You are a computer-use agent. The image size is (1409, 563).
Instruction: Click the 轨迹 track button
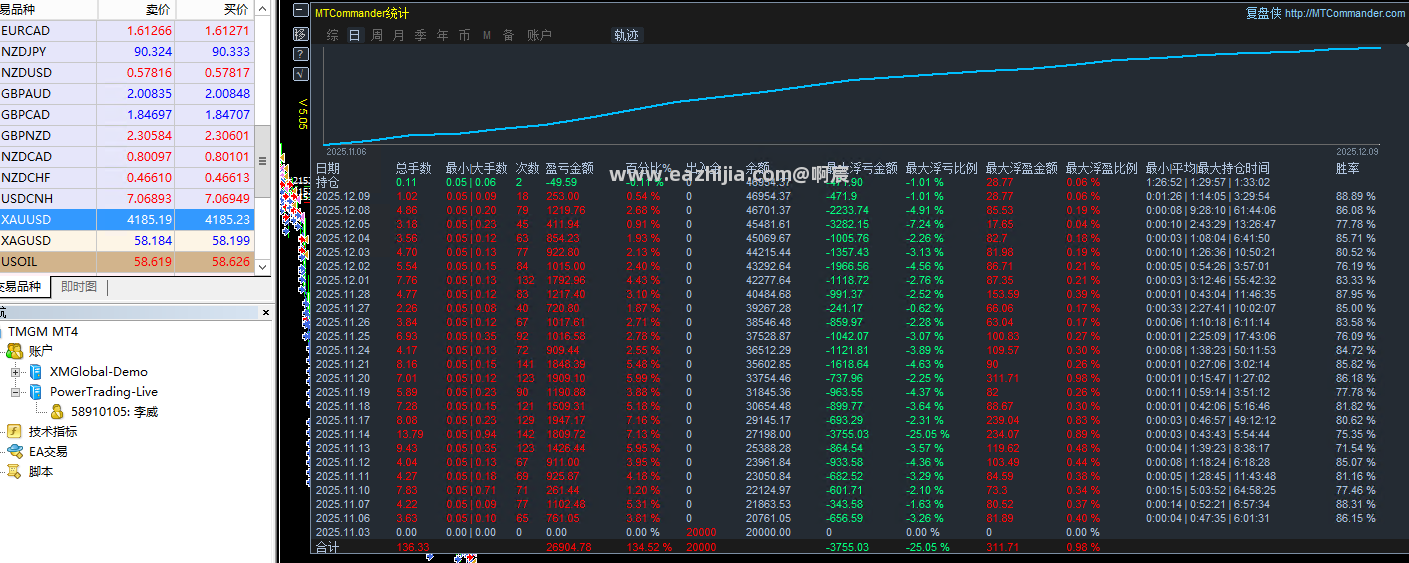(x=626, y=35)
